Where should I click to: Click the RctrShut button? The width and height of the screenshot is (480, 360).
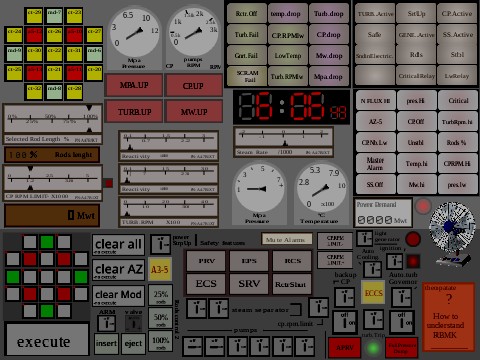click(292, 284)
